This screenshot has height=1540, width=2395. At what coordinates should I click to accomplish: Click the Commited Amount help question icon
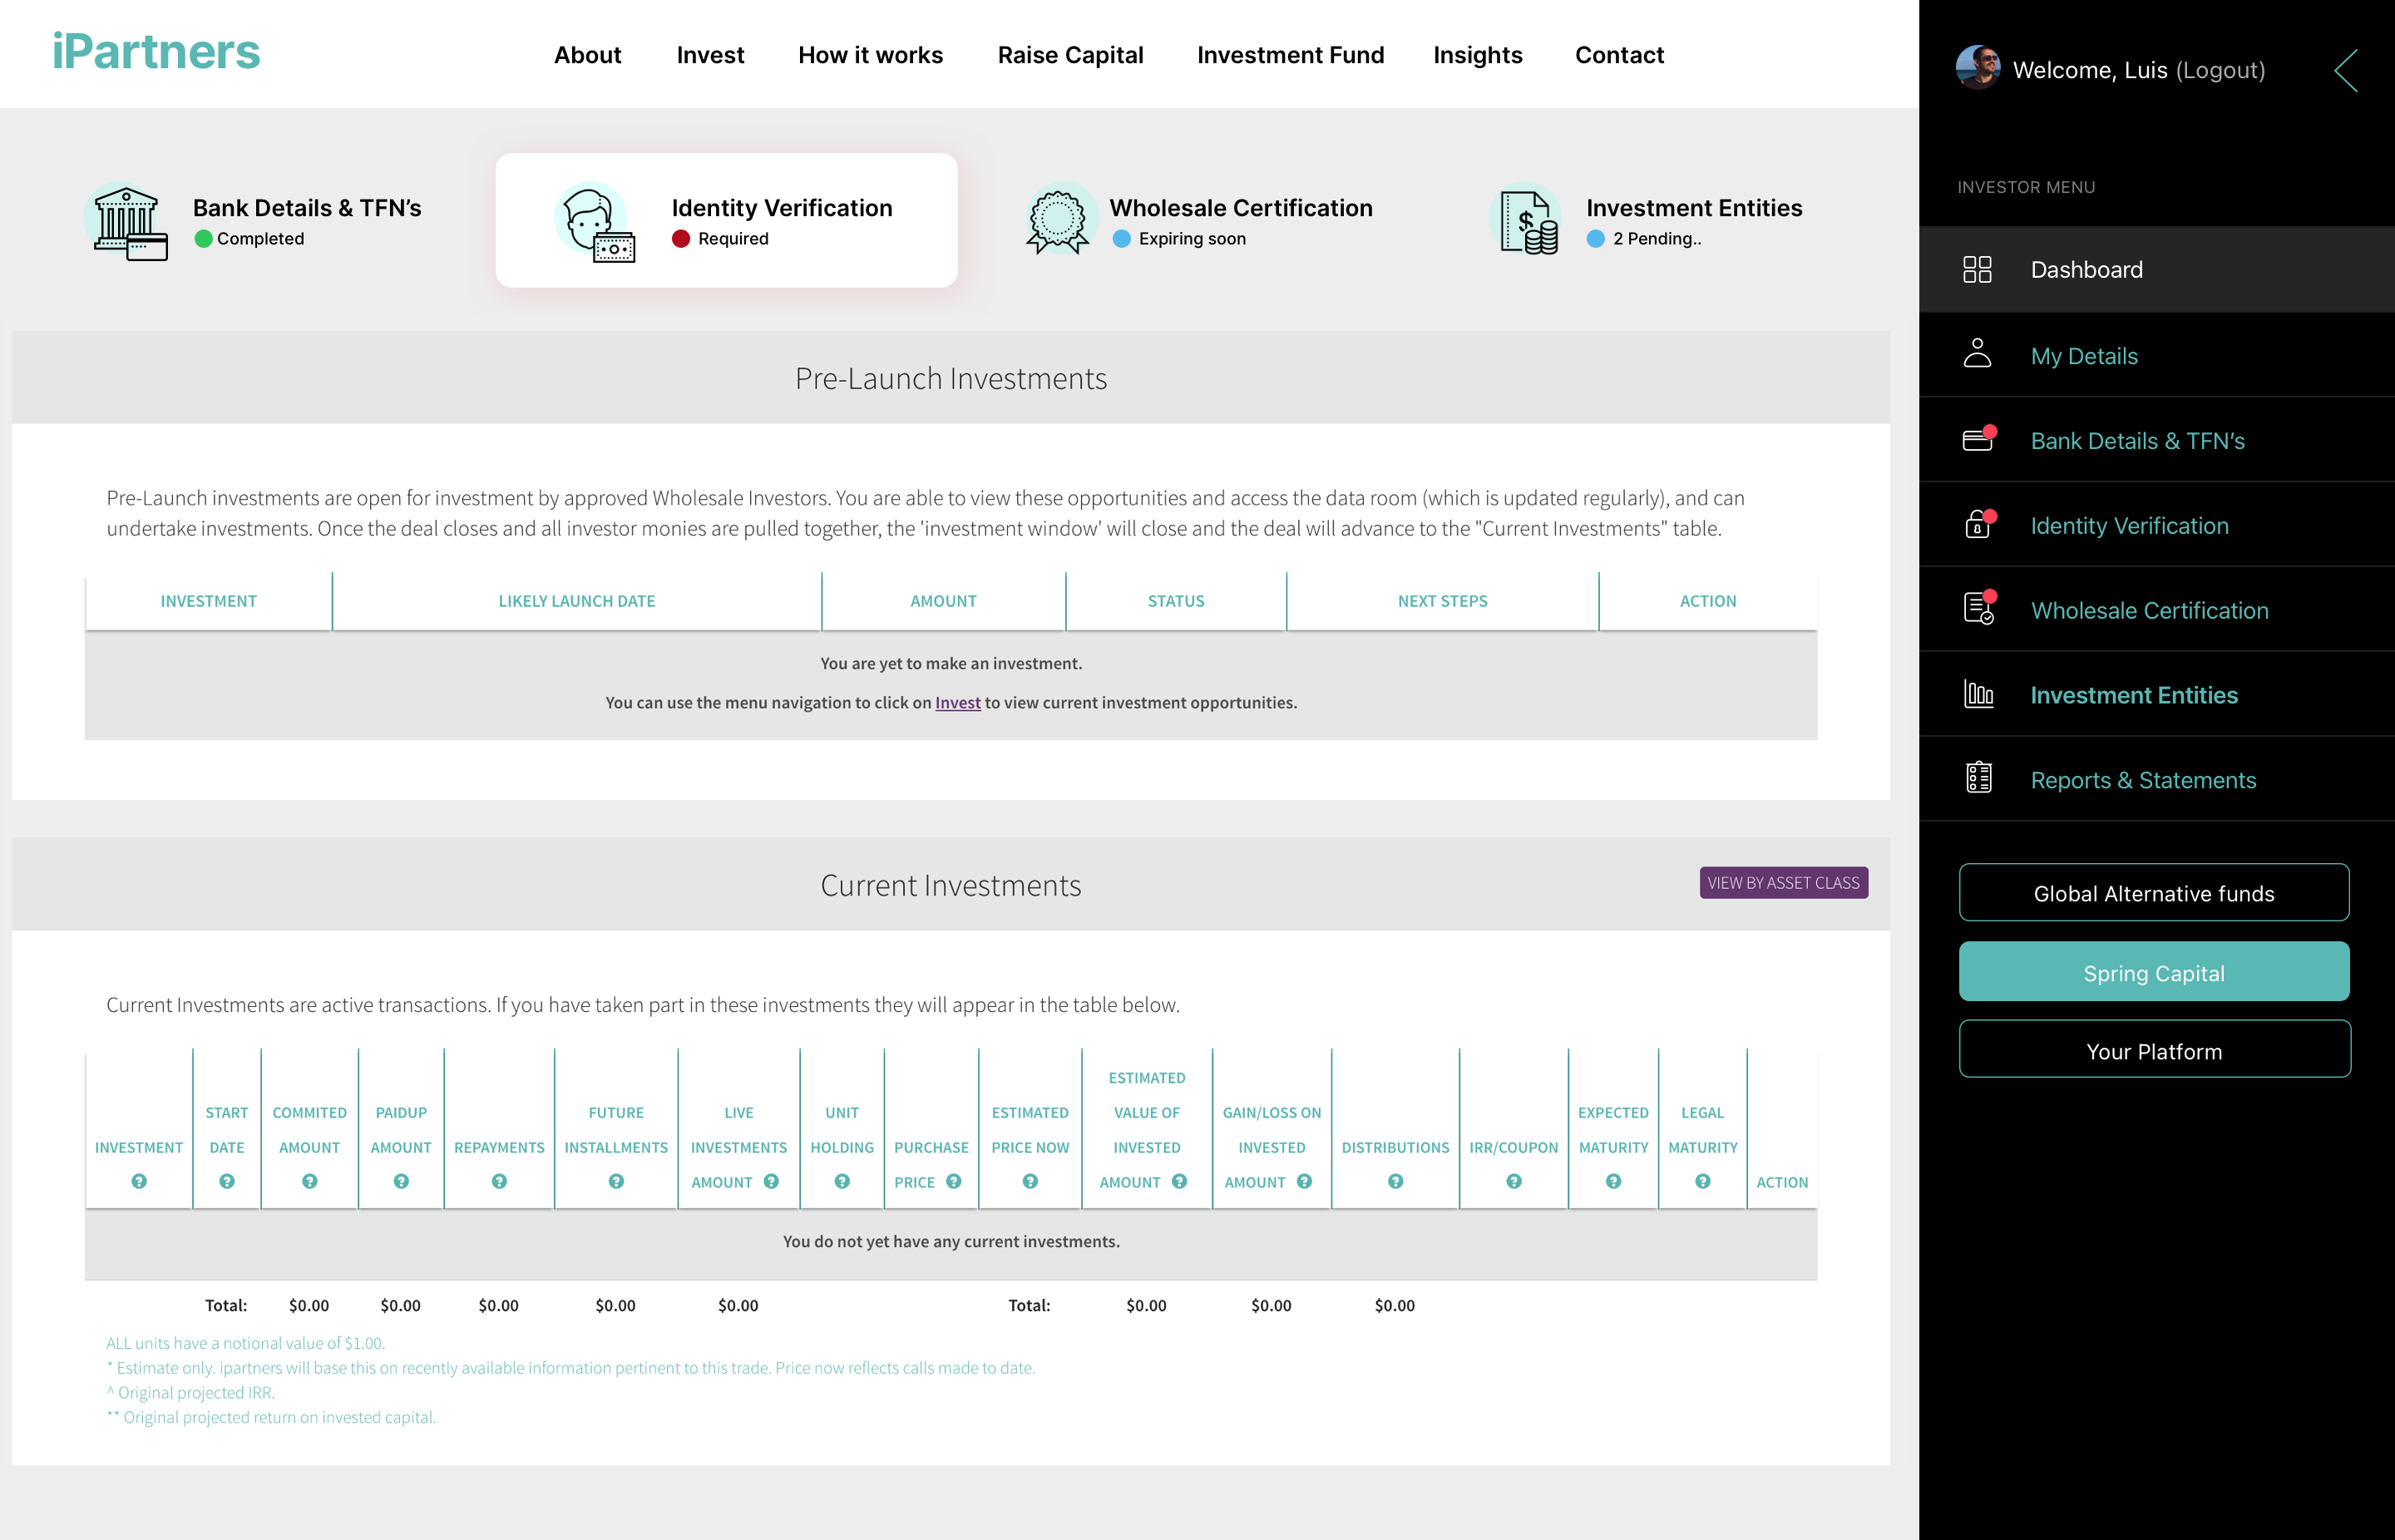coord(310,1182)
